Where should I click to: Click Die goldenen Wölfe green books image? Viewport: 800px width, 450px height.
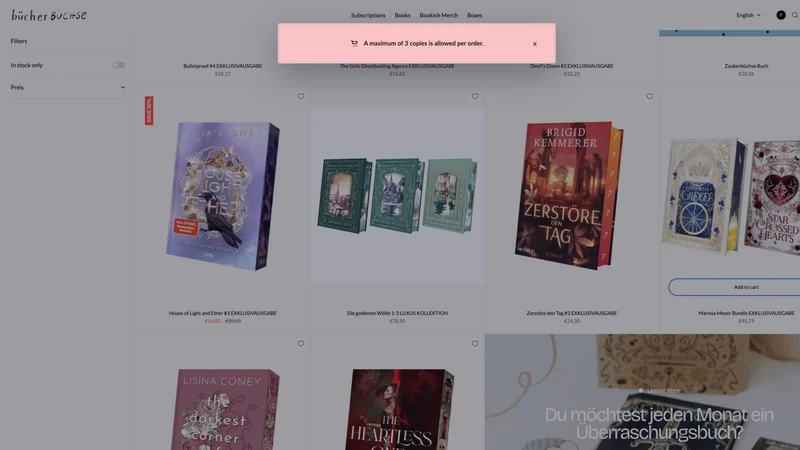click(x=397, y=196)
